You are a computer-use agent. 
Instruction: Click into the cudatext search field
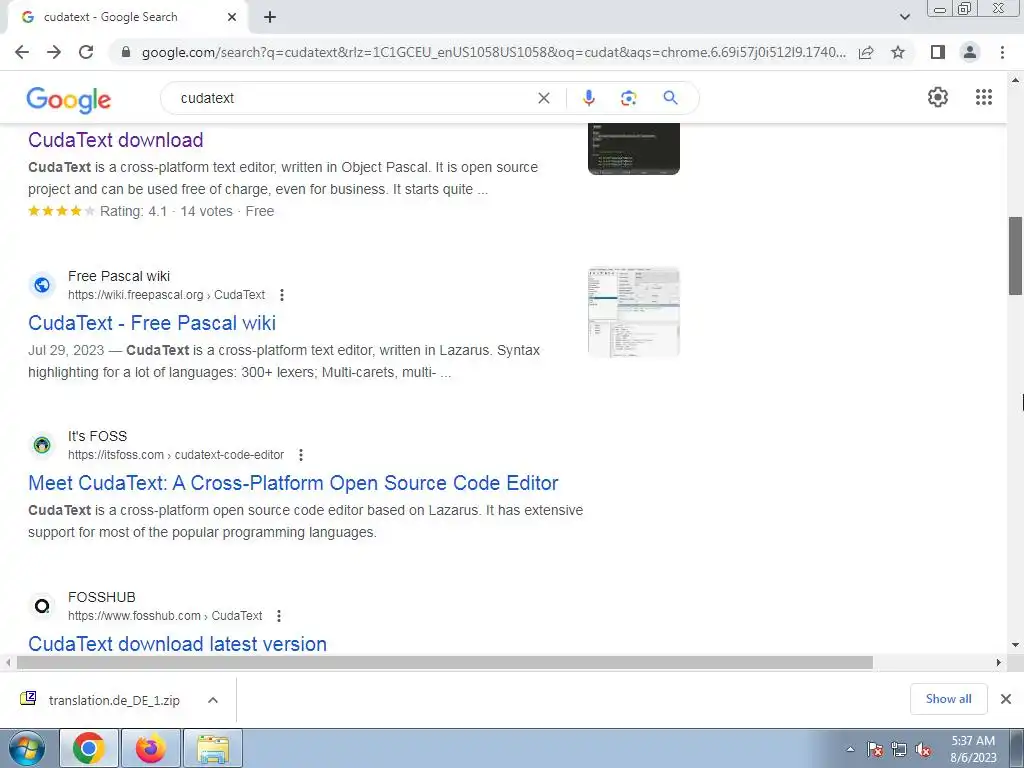click(x=353, y=98)
